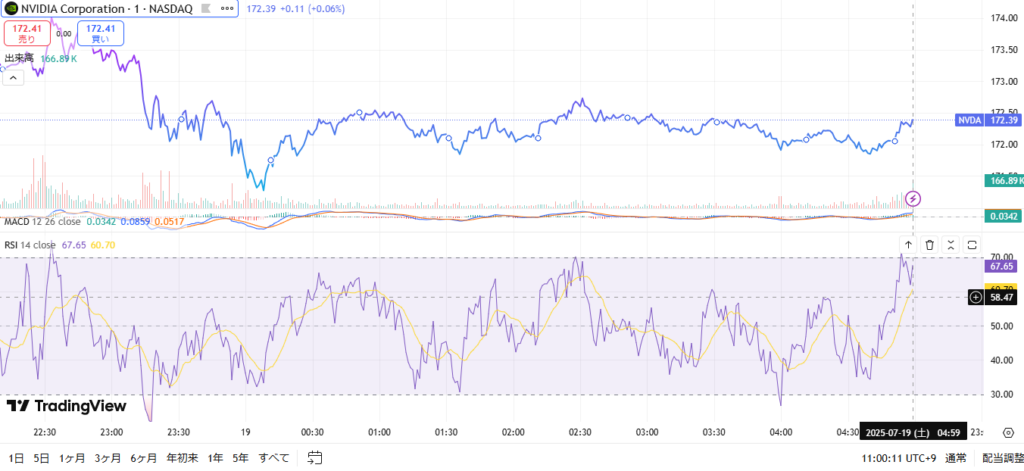The width and height of the screenshot is (1024, 471).
Task: Open the go-to-date calendar icon
Action: (315, 457)
